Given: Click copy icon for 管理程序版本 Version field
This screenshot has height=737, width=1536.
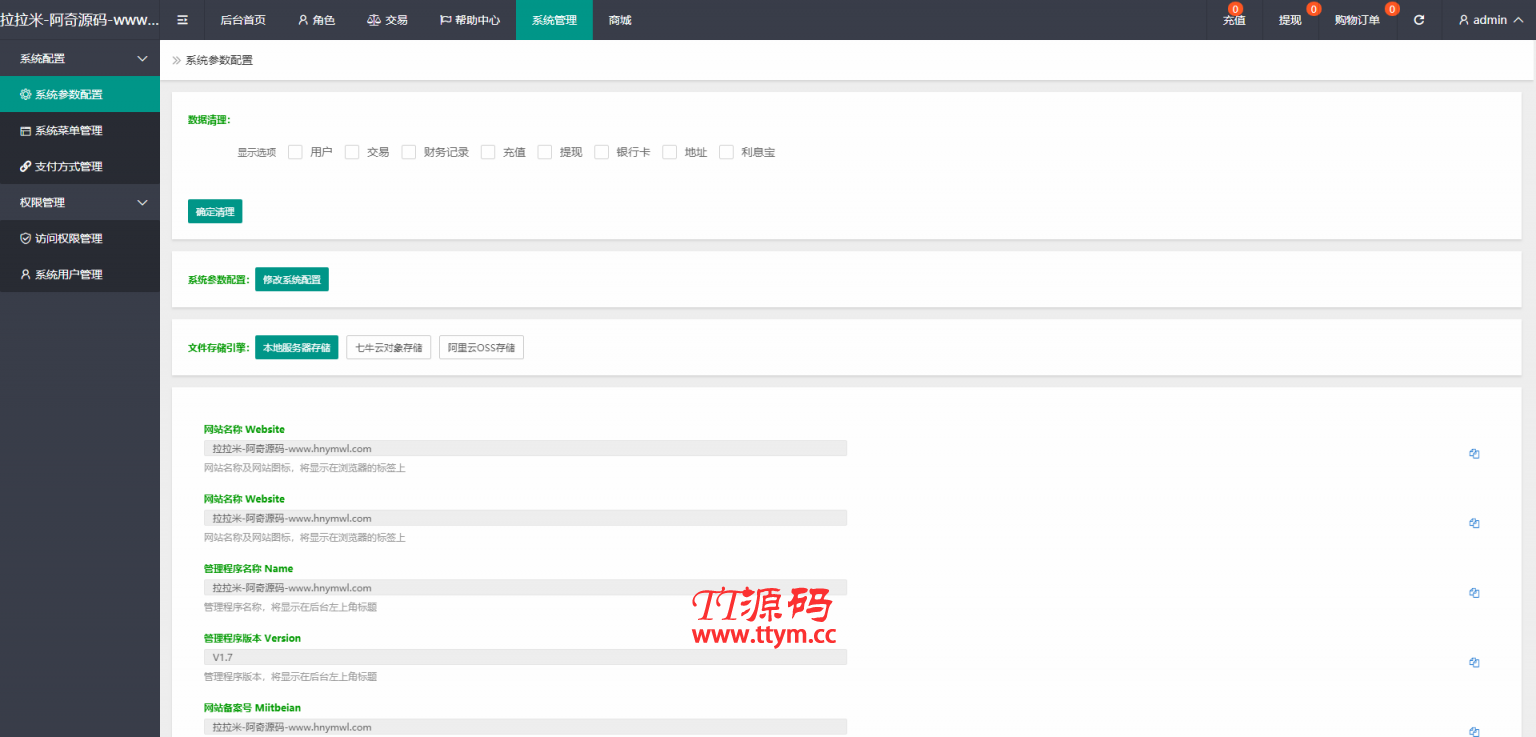Looking at the screenshot, I should [1474, 662].
